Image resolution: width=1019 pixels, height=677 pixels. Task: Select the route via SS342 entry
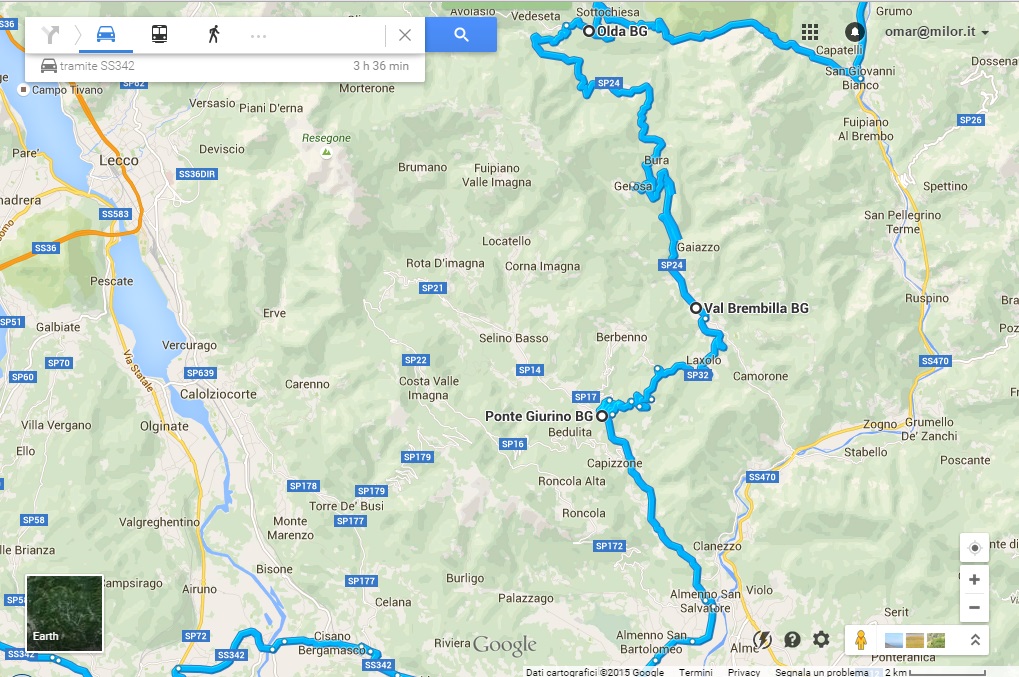(x=225, y=66)
